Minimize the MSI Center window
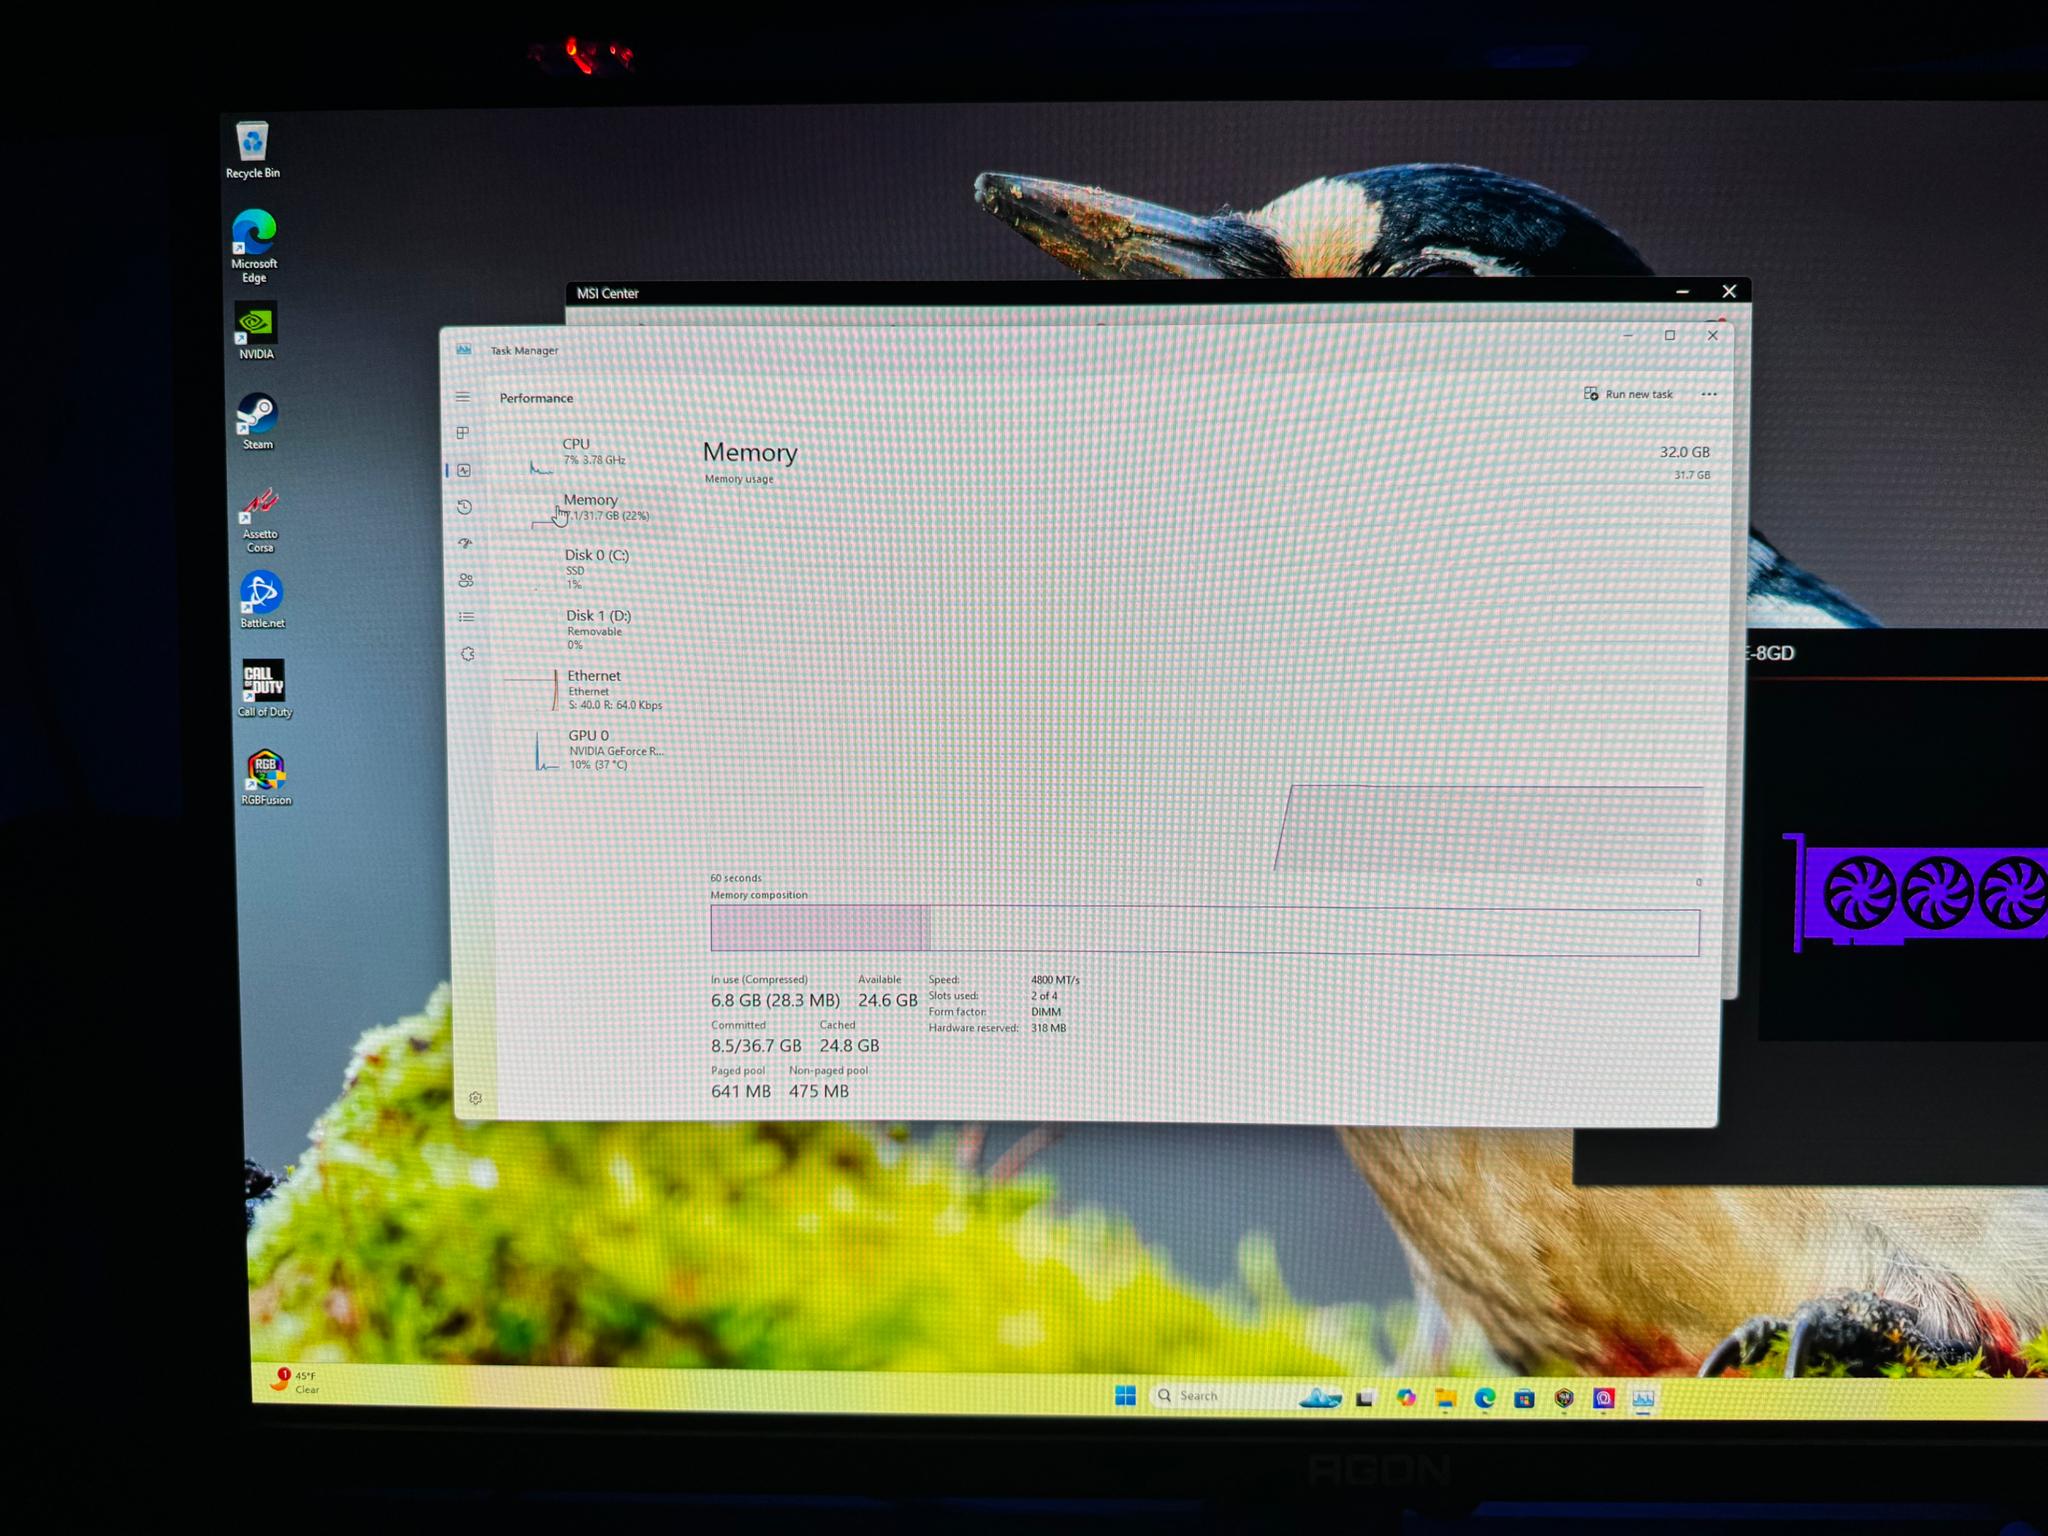 (x=1682, y=292)
